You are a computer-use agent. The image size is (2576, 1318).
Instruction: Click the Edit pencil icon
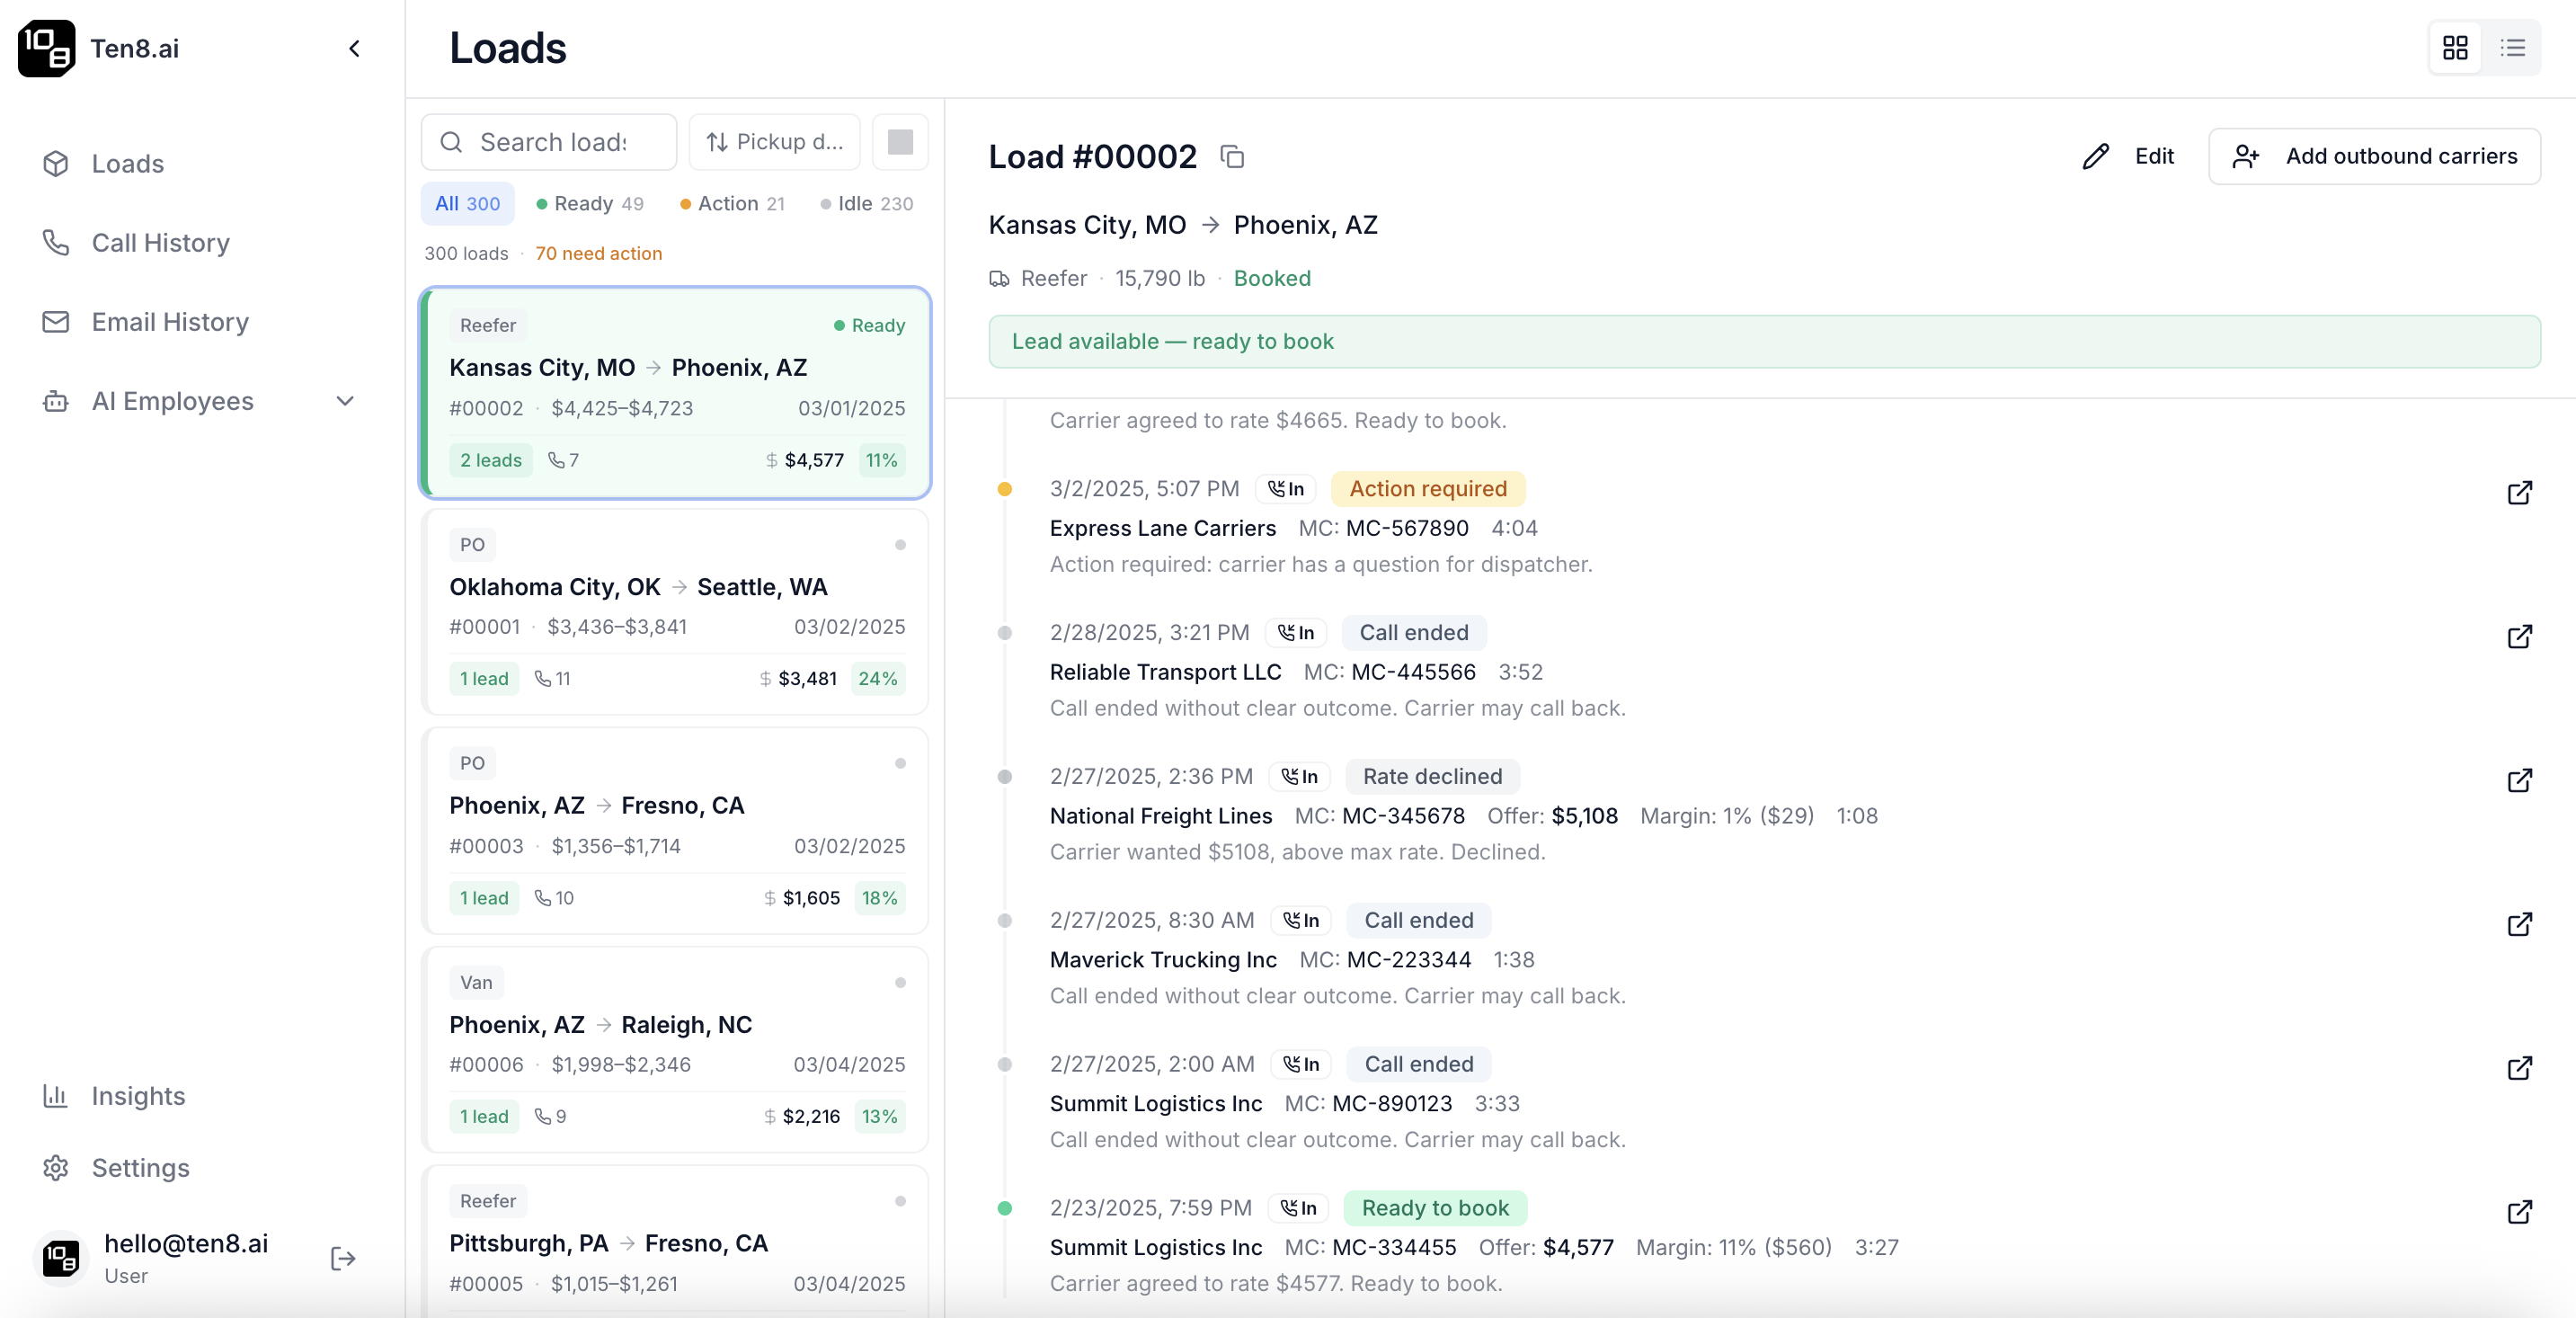[2096, 157]
